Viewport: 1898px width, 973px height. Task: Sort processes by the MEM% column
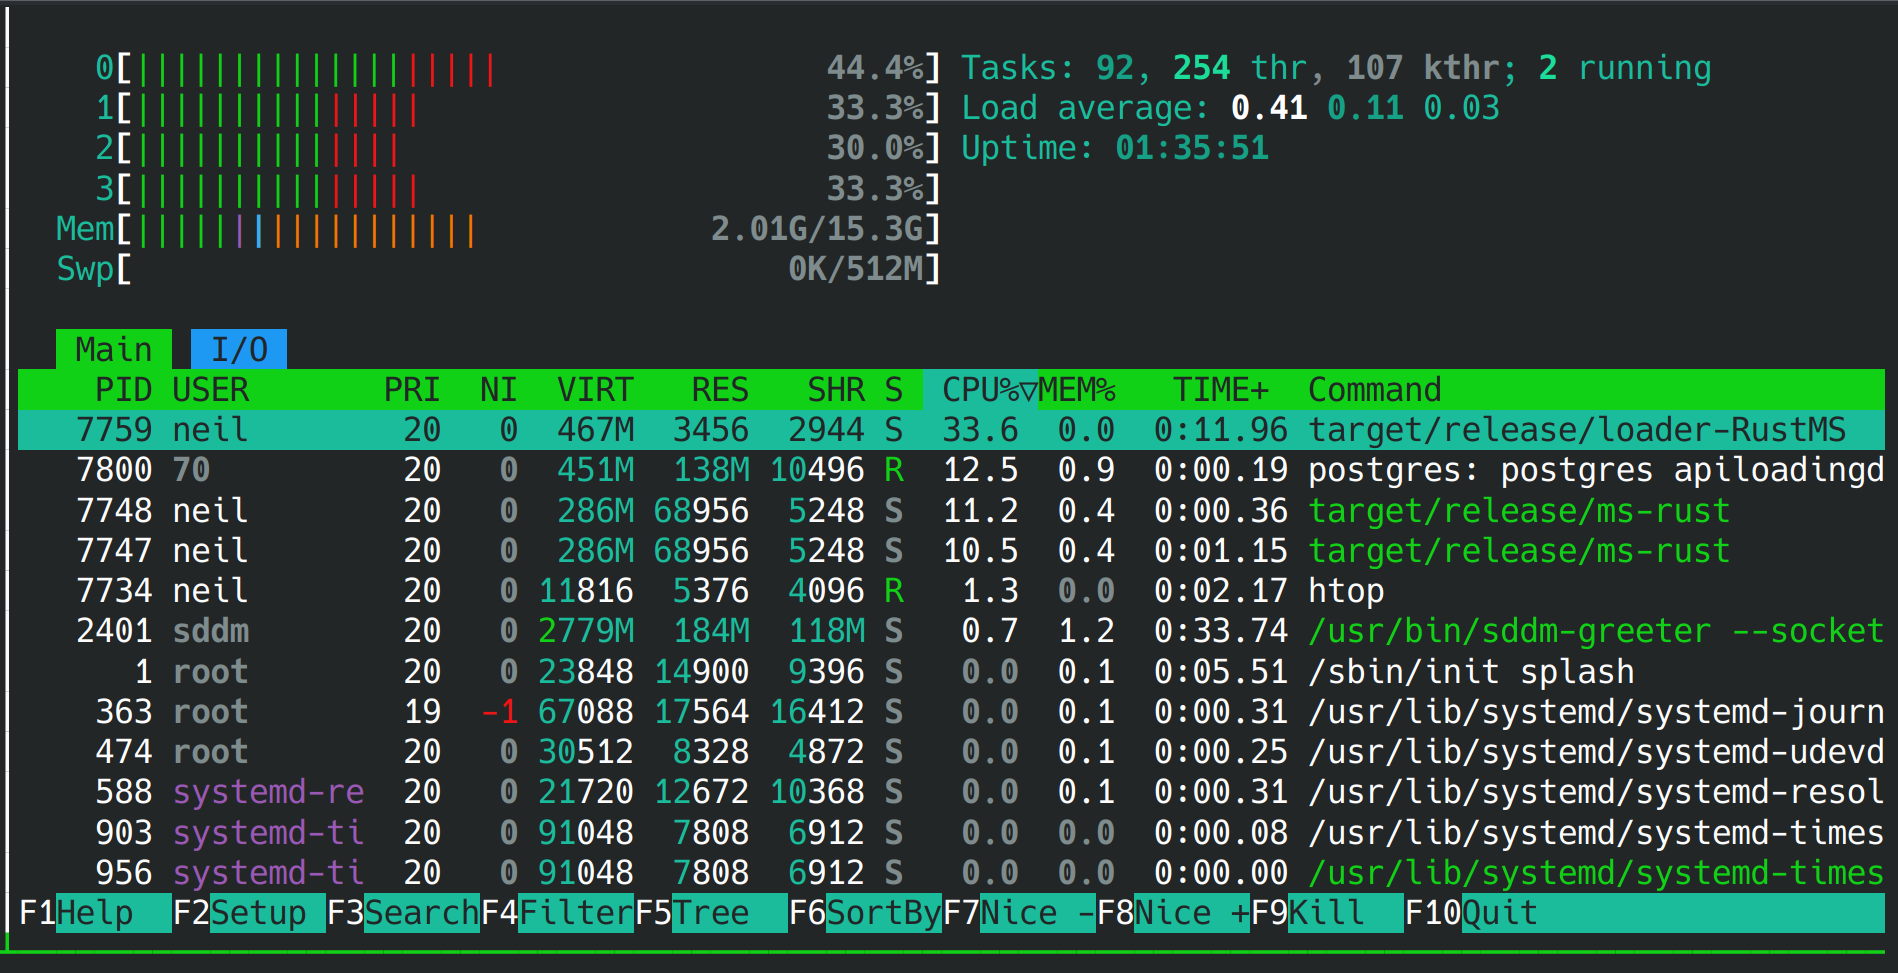pyautogui.click(x=1078, y=390)
